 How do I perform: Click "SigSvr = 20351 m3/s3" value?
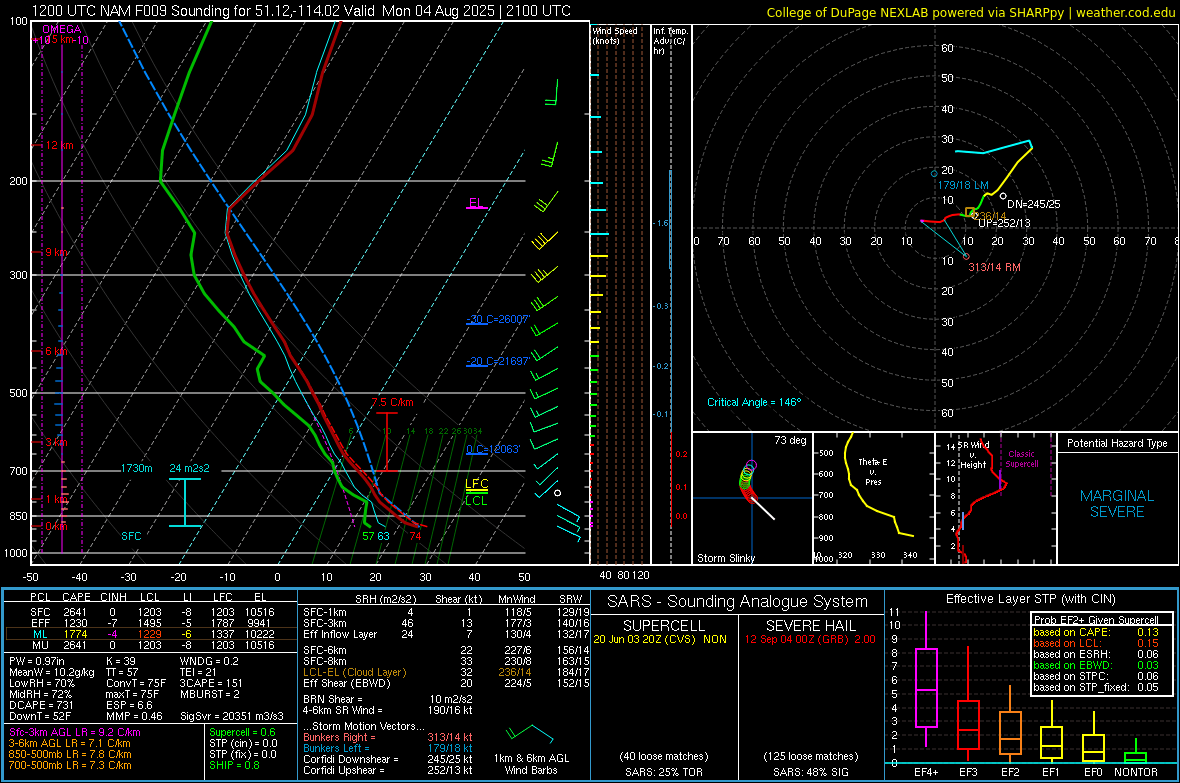click(x=232, y=717)
